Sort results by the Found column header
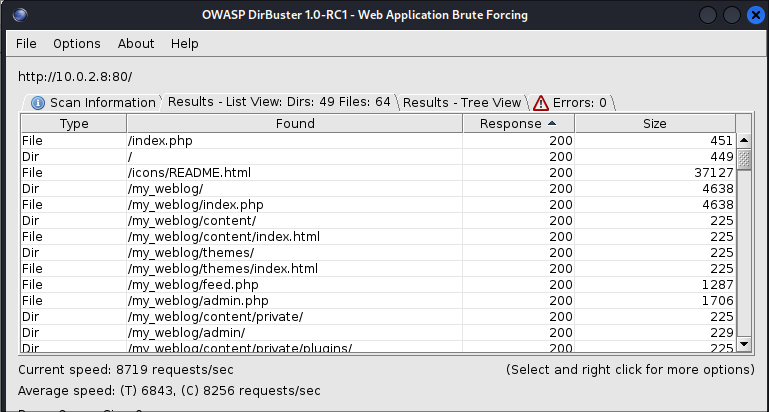 295,124
